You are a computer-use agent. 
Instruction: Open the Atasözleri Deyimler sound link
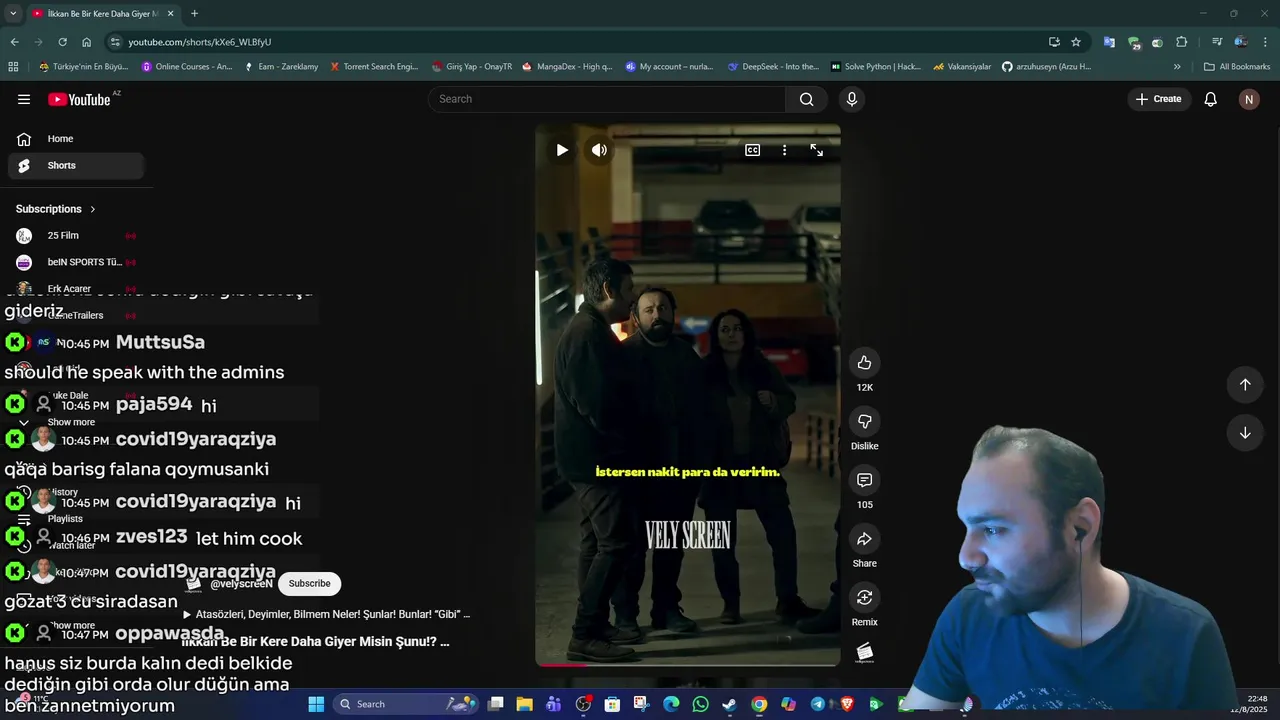click(x=326, y=614)
